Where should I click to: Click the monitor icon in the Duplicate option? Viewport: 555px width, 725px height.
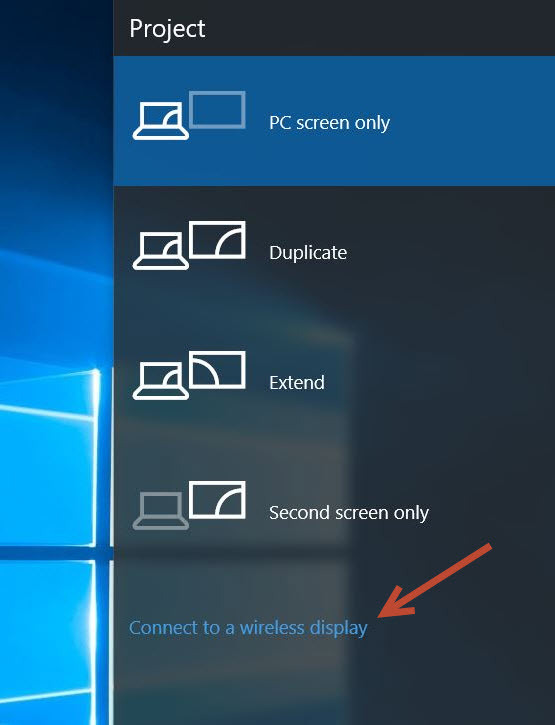(x=217, y=240)
